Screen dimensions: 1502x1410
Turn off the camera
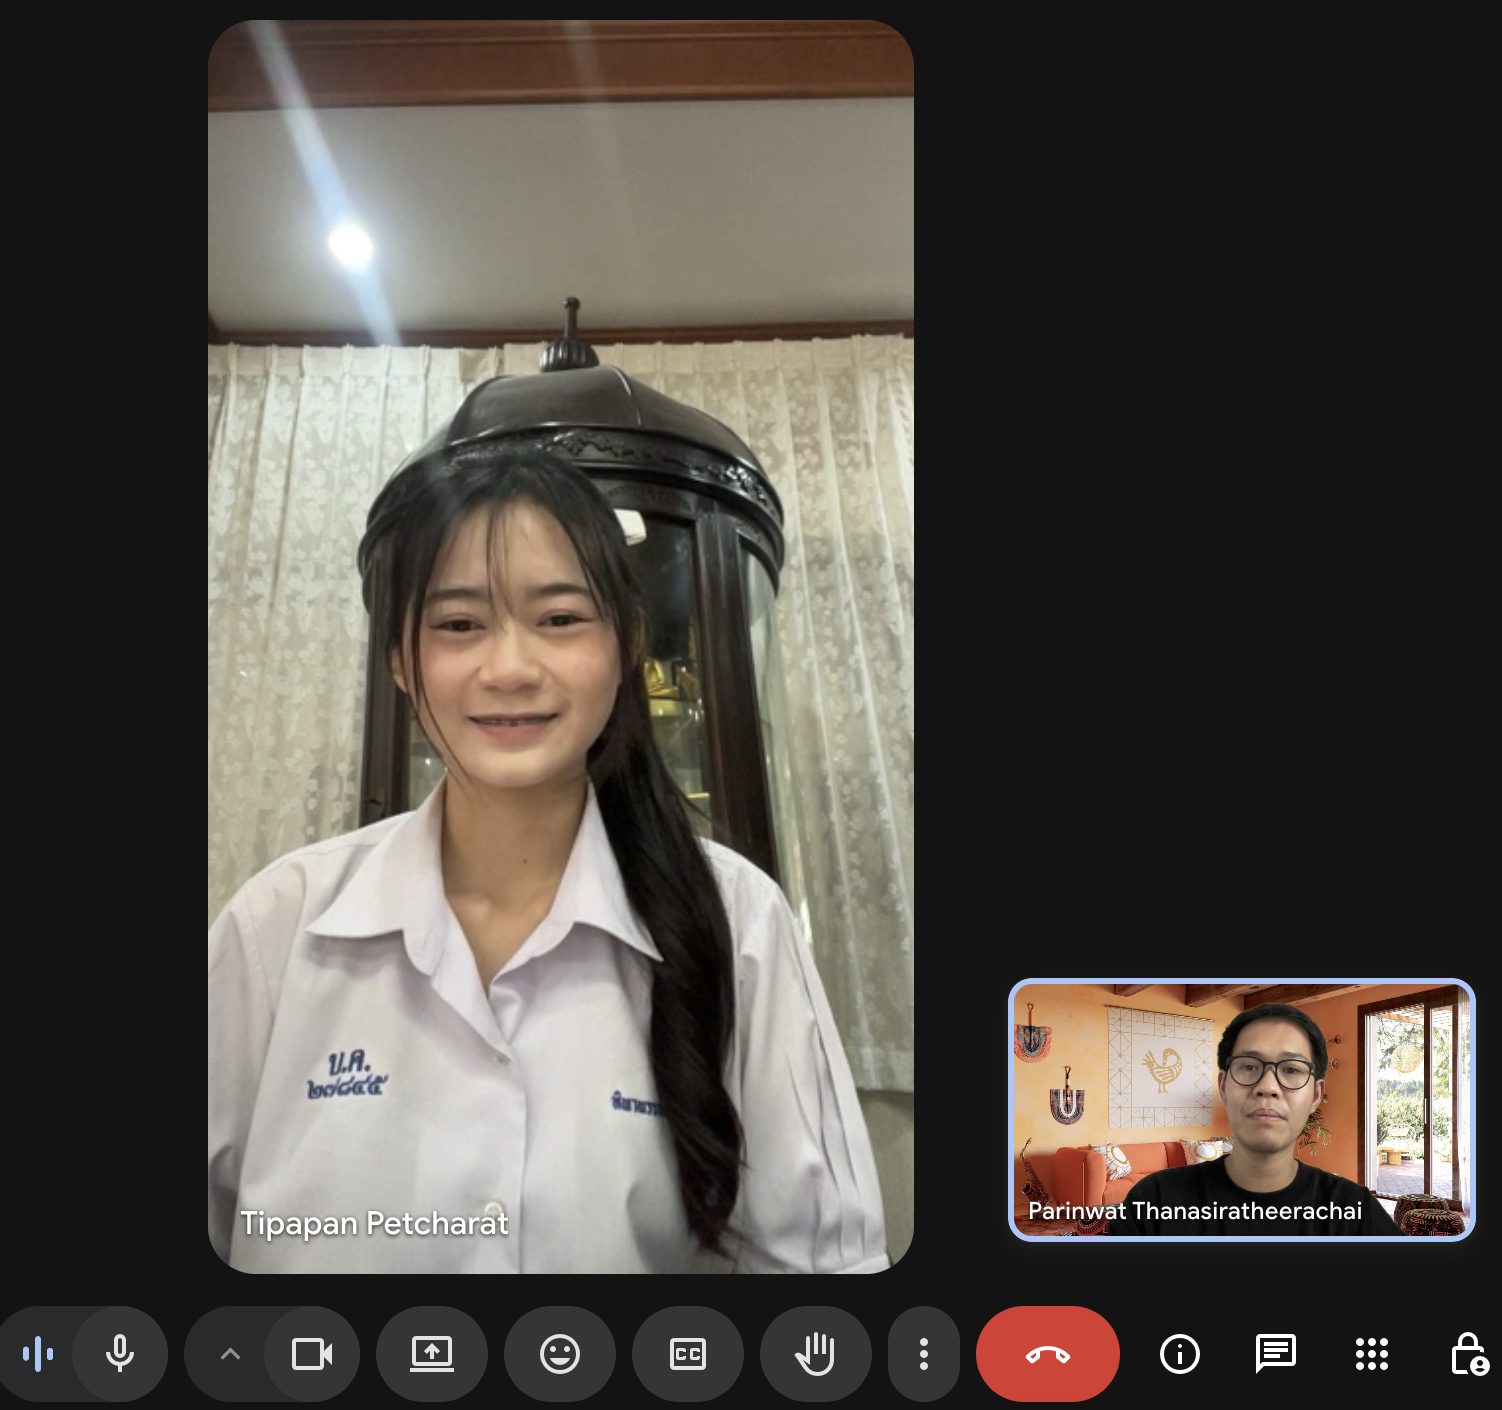pyautogui.click(x=312, y=1355)
